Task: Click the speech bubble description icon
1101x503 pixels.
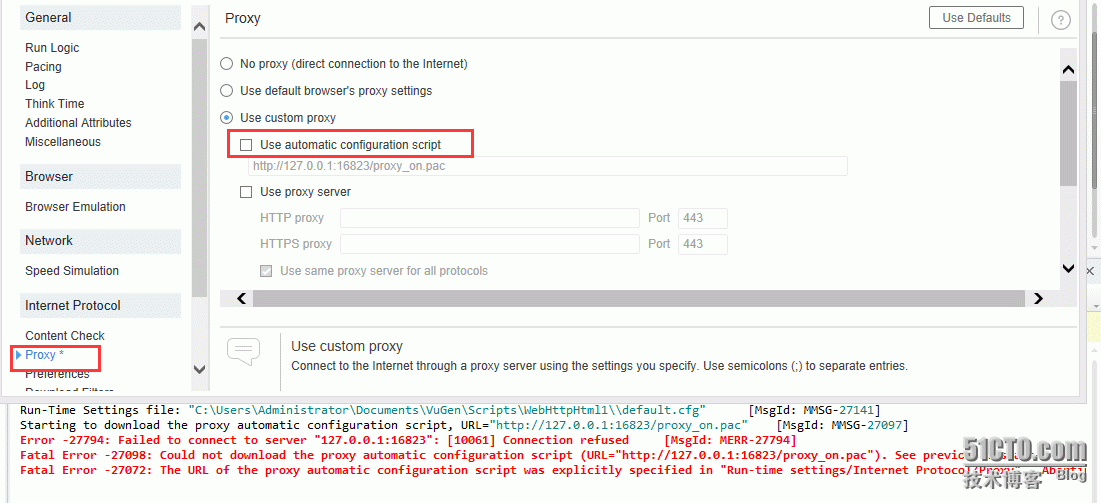Action: 244,351
